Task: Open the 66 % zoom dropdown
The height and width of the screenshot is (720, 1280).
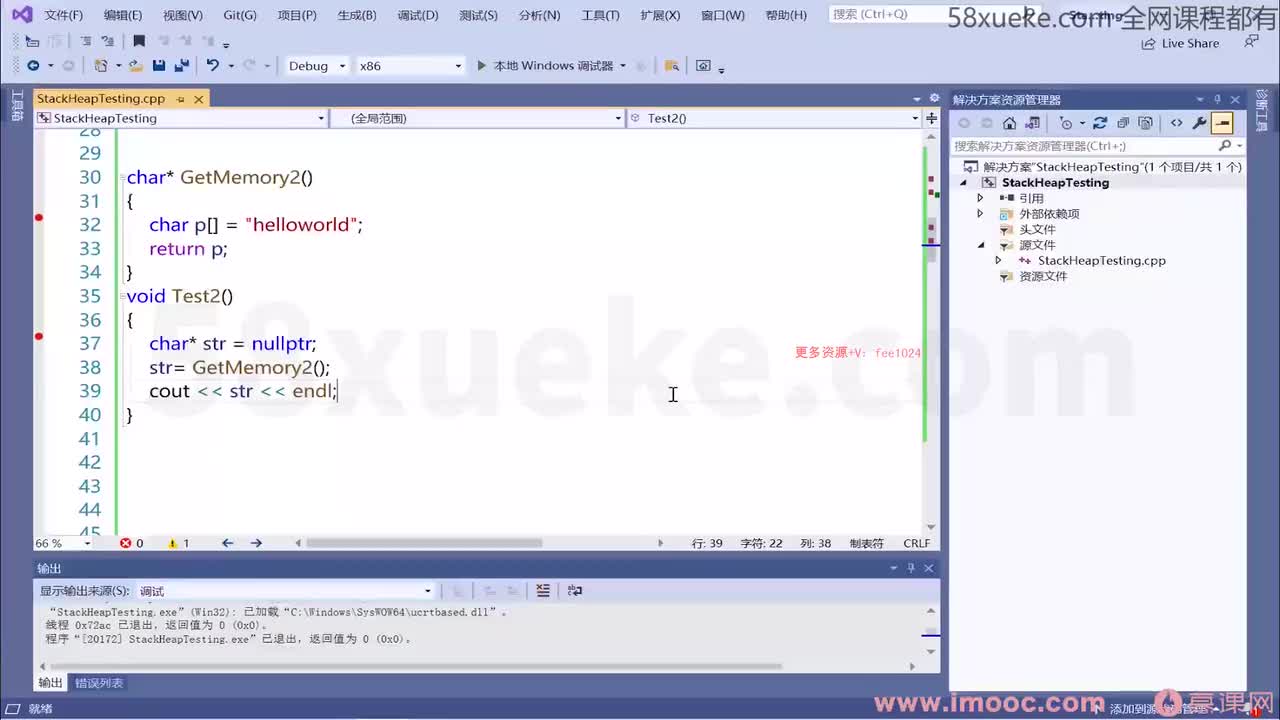Action: click(64, 543)
